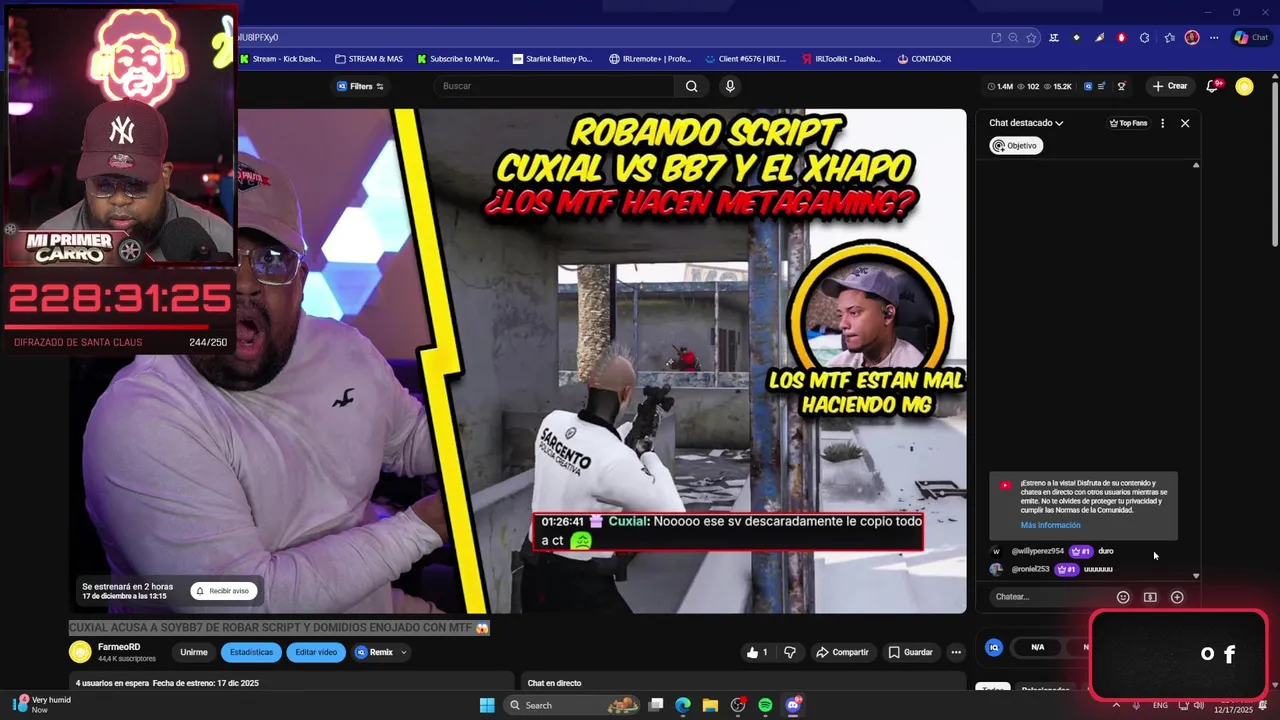1280x720 pixels.
Task: Open the chat emoji picker
Action: [x=1123, y=597]
